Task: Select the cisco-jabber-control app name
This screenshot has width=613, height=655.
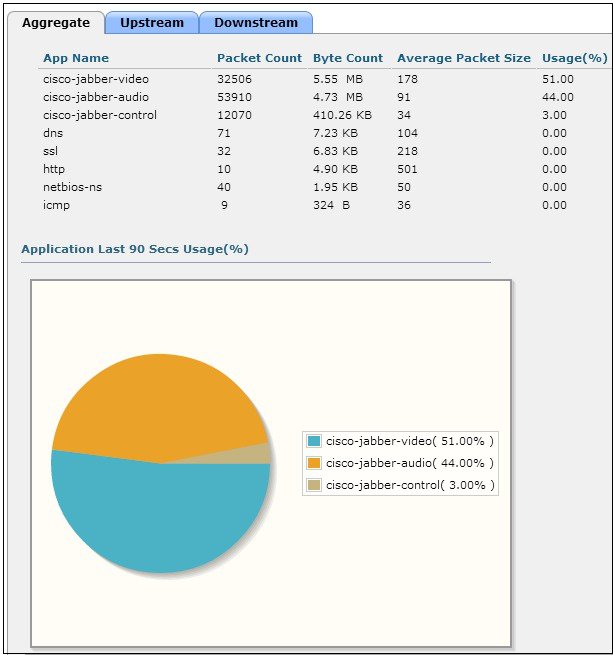Action: coord(100,115)
